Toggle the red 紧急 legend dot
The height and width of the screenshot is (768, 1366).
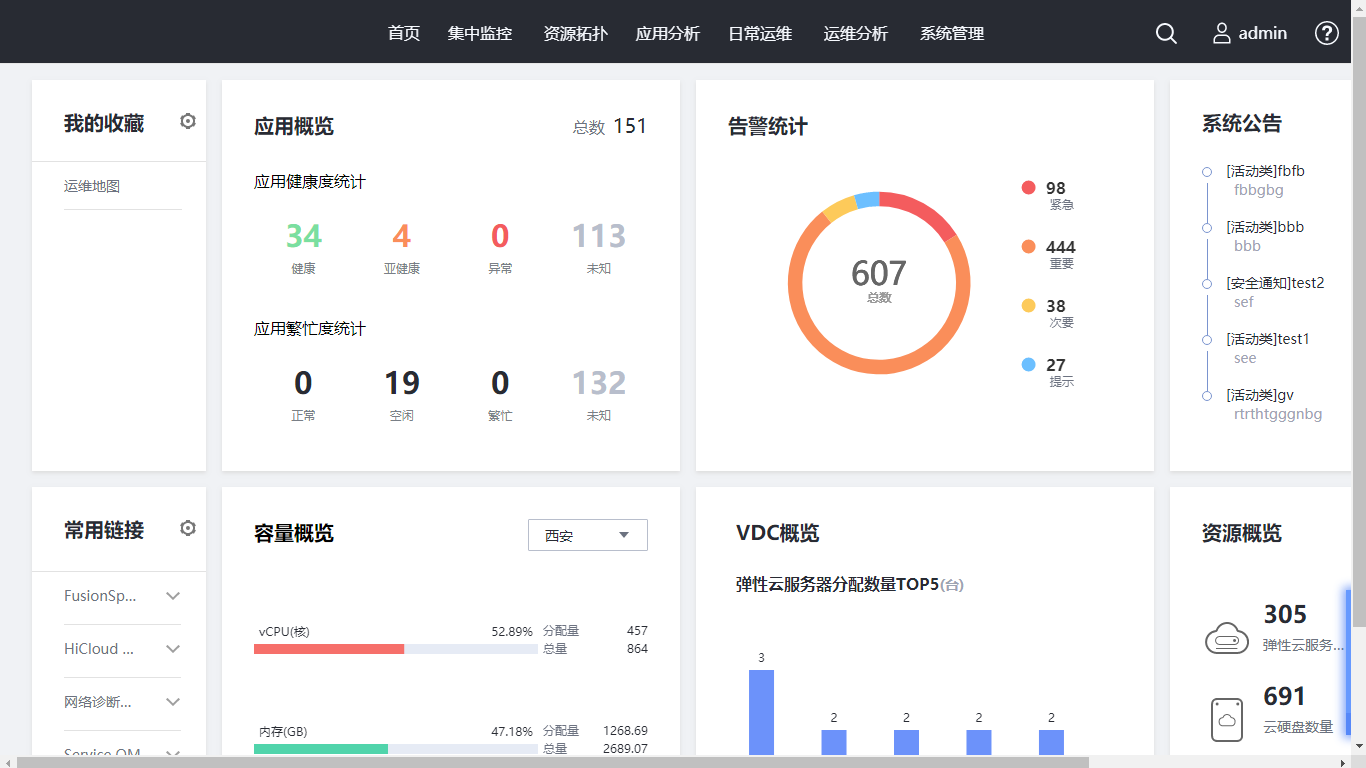tap(1028, 188)
